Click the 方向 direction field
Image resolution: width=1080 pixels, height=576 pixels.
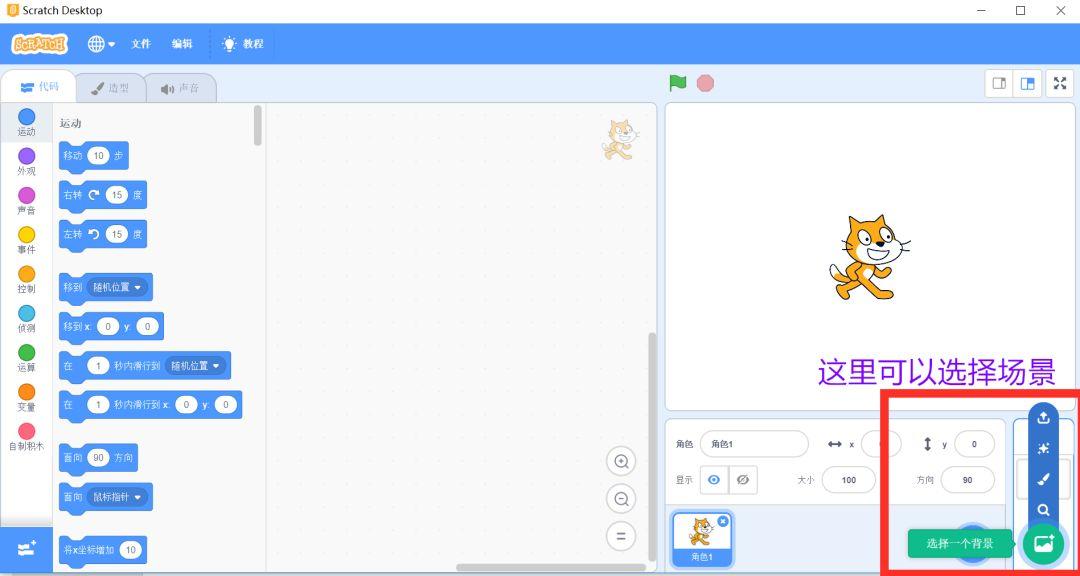[x=968, y=480]
